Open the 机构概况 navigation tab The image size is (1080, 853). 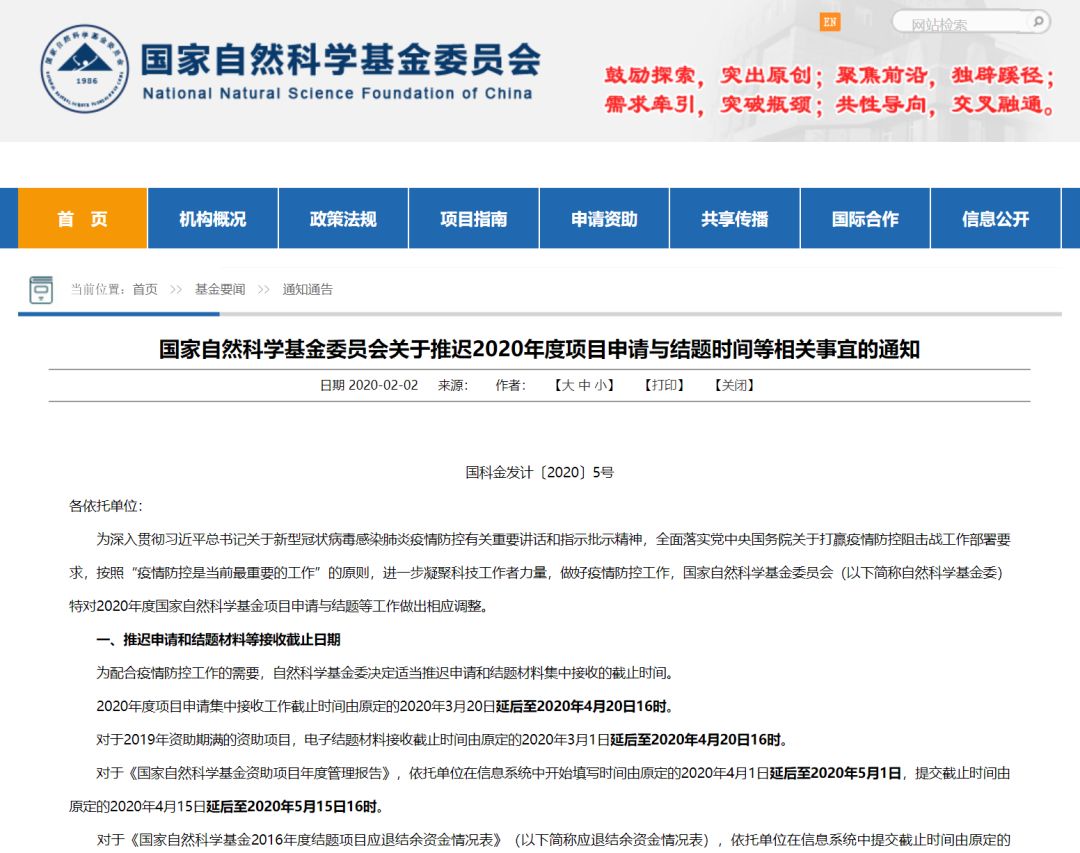[213, 218]
